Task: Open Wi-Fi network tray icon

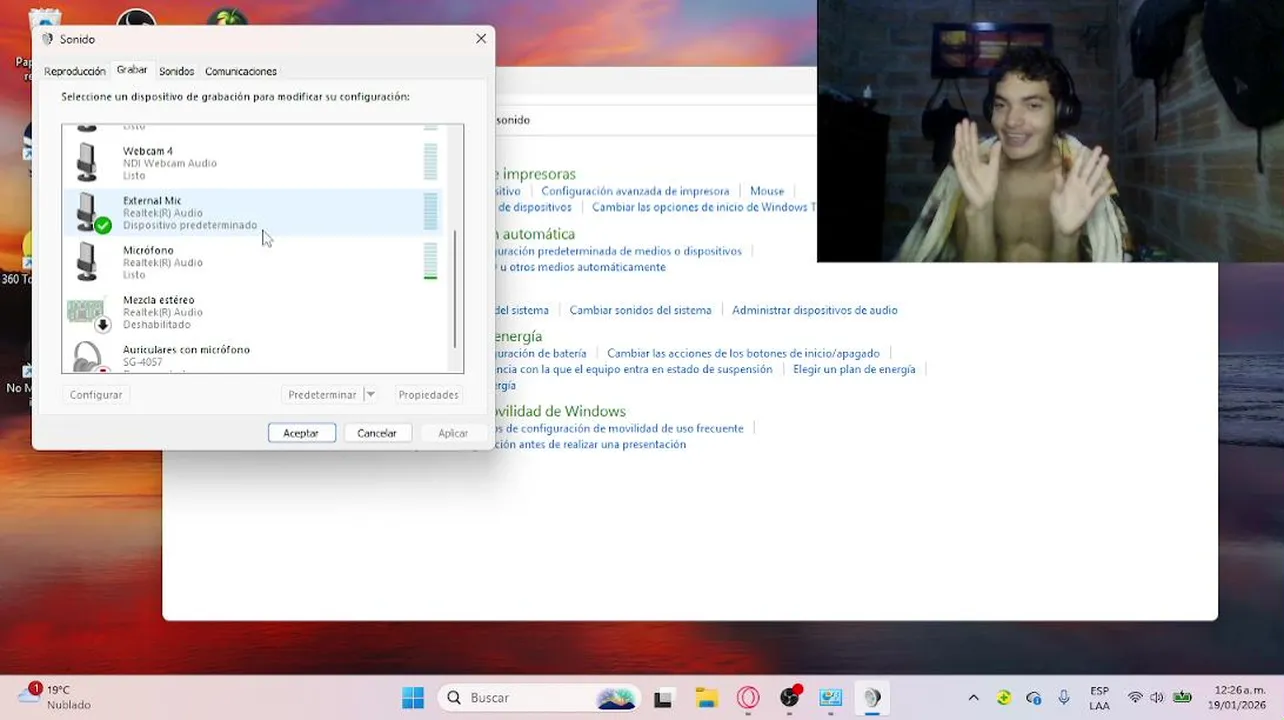Action: tap(1135, 698)
